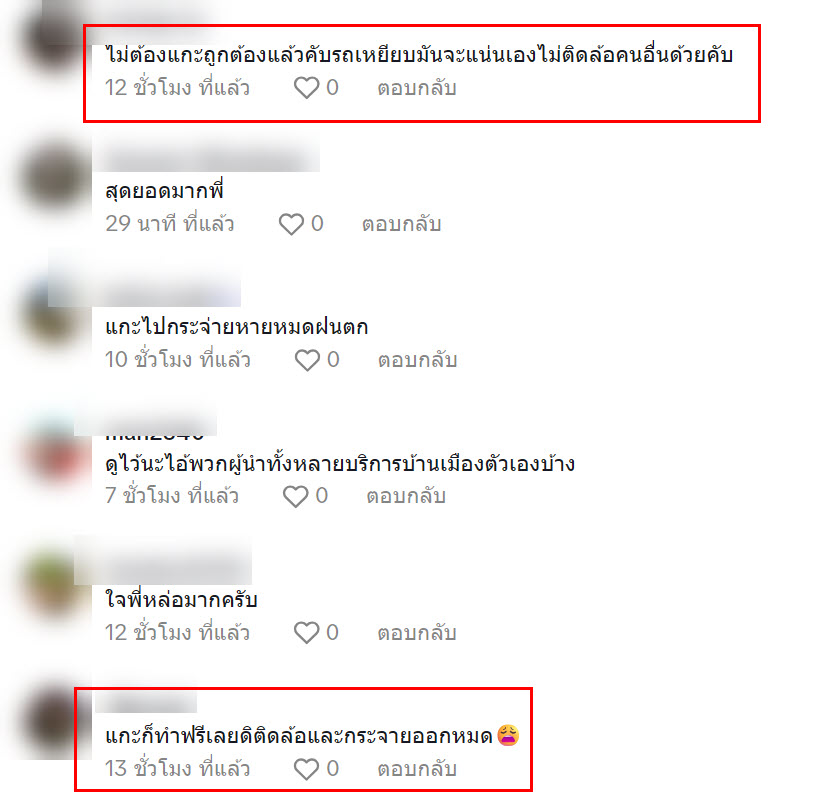
Task: Tap heart on top highlighted 12 ชั่วโมง comment
Action: 307,88
